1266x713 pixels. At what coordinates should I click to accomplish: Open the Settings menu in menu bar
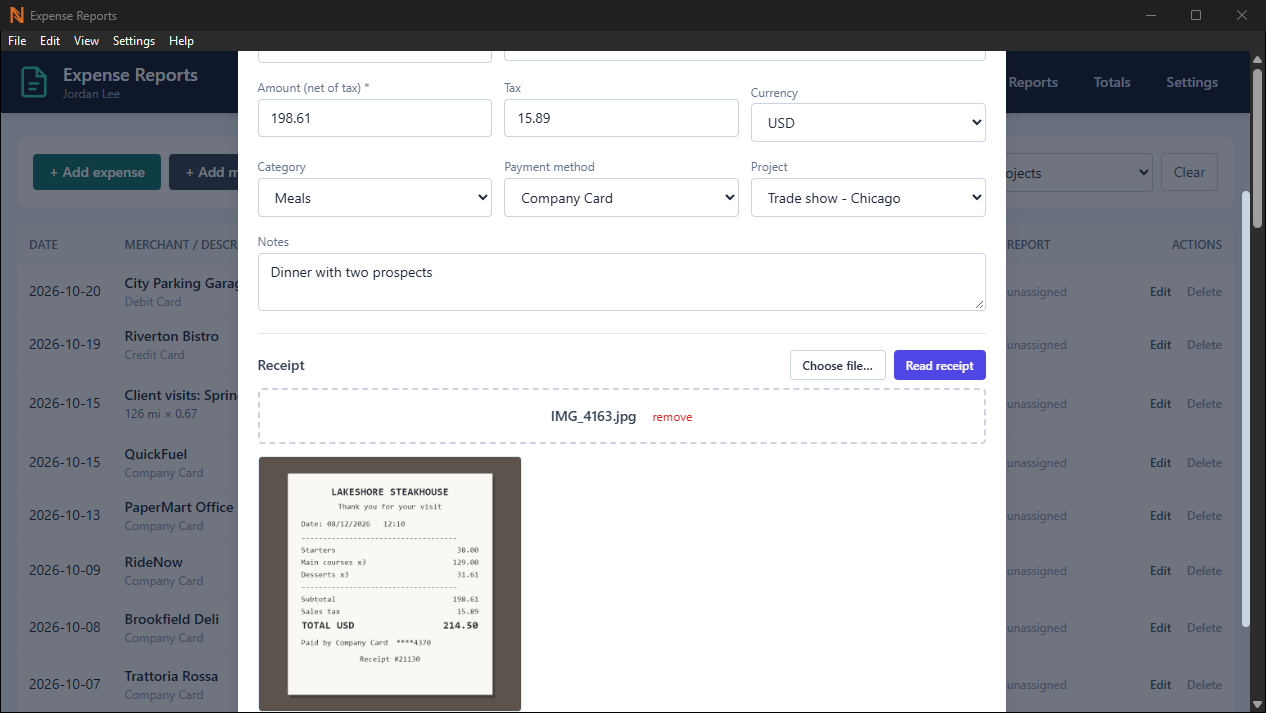[134, 41]
